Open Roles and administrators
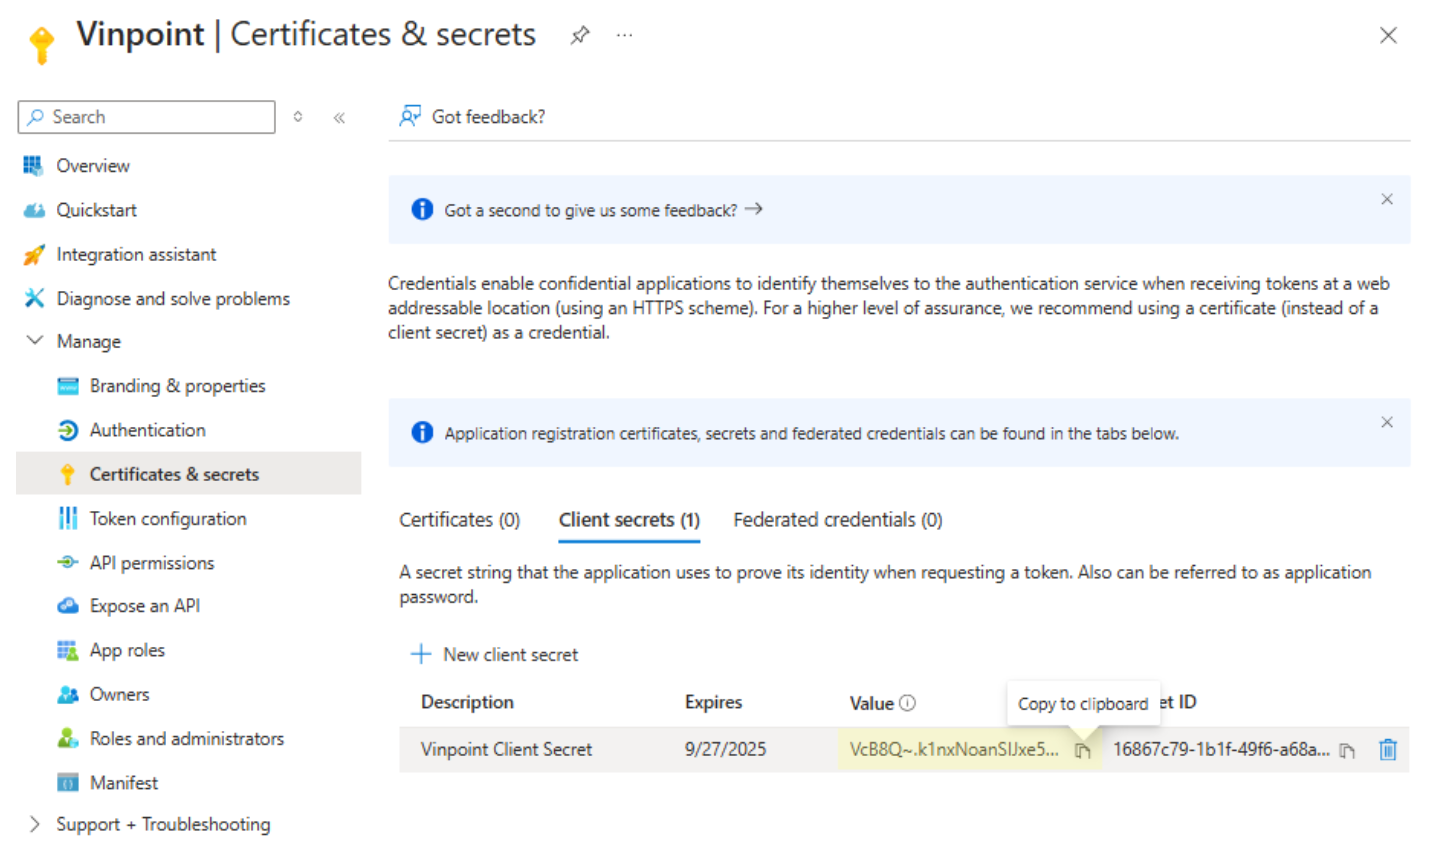The width and height of the screenshot is (1448, 866). tap(187, 738)
